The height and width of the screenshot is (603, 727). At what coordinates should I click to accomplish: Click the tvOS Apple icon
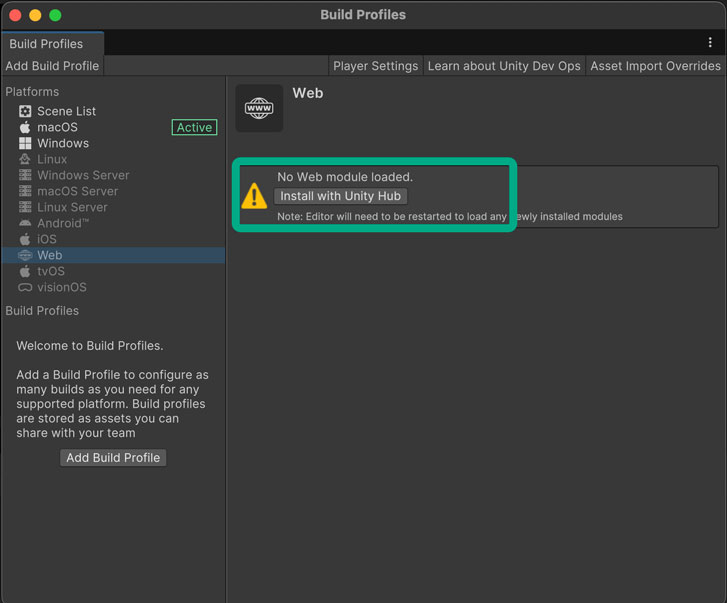pos(25,271)
